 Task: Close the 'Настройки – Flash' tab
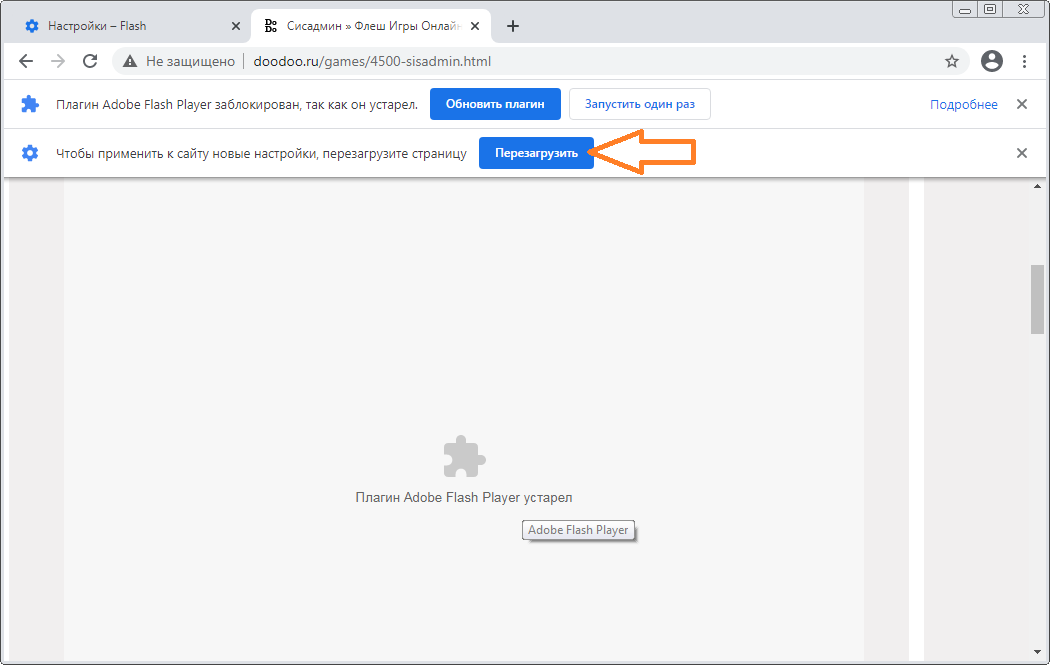236,26
